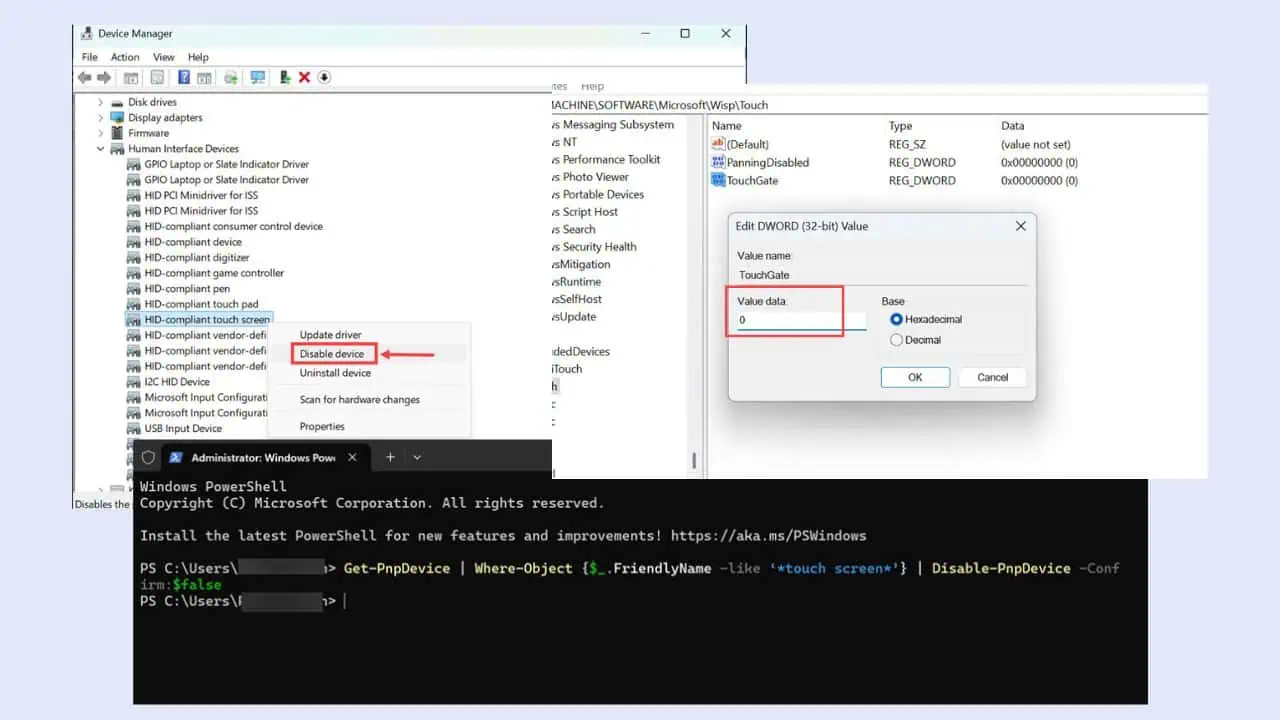Close the Edit DWORD dialog with X
Image resolution: width=1280 pixels, height=720 pixels.
point(1020,226)
